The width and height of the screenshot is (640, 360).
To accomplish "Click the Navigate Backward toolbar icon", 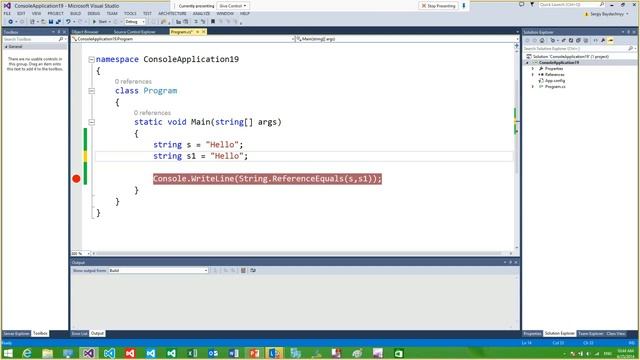I will pos(10,22).
